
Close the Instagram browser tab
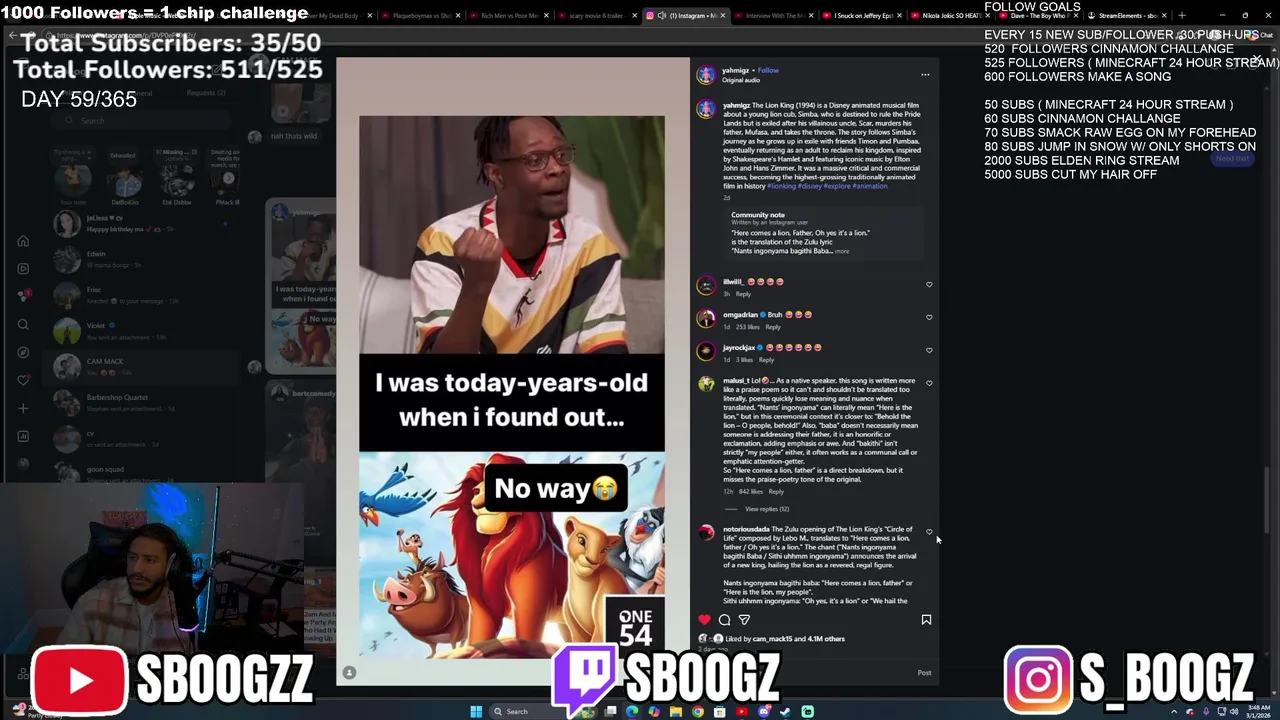click(724, 16)
